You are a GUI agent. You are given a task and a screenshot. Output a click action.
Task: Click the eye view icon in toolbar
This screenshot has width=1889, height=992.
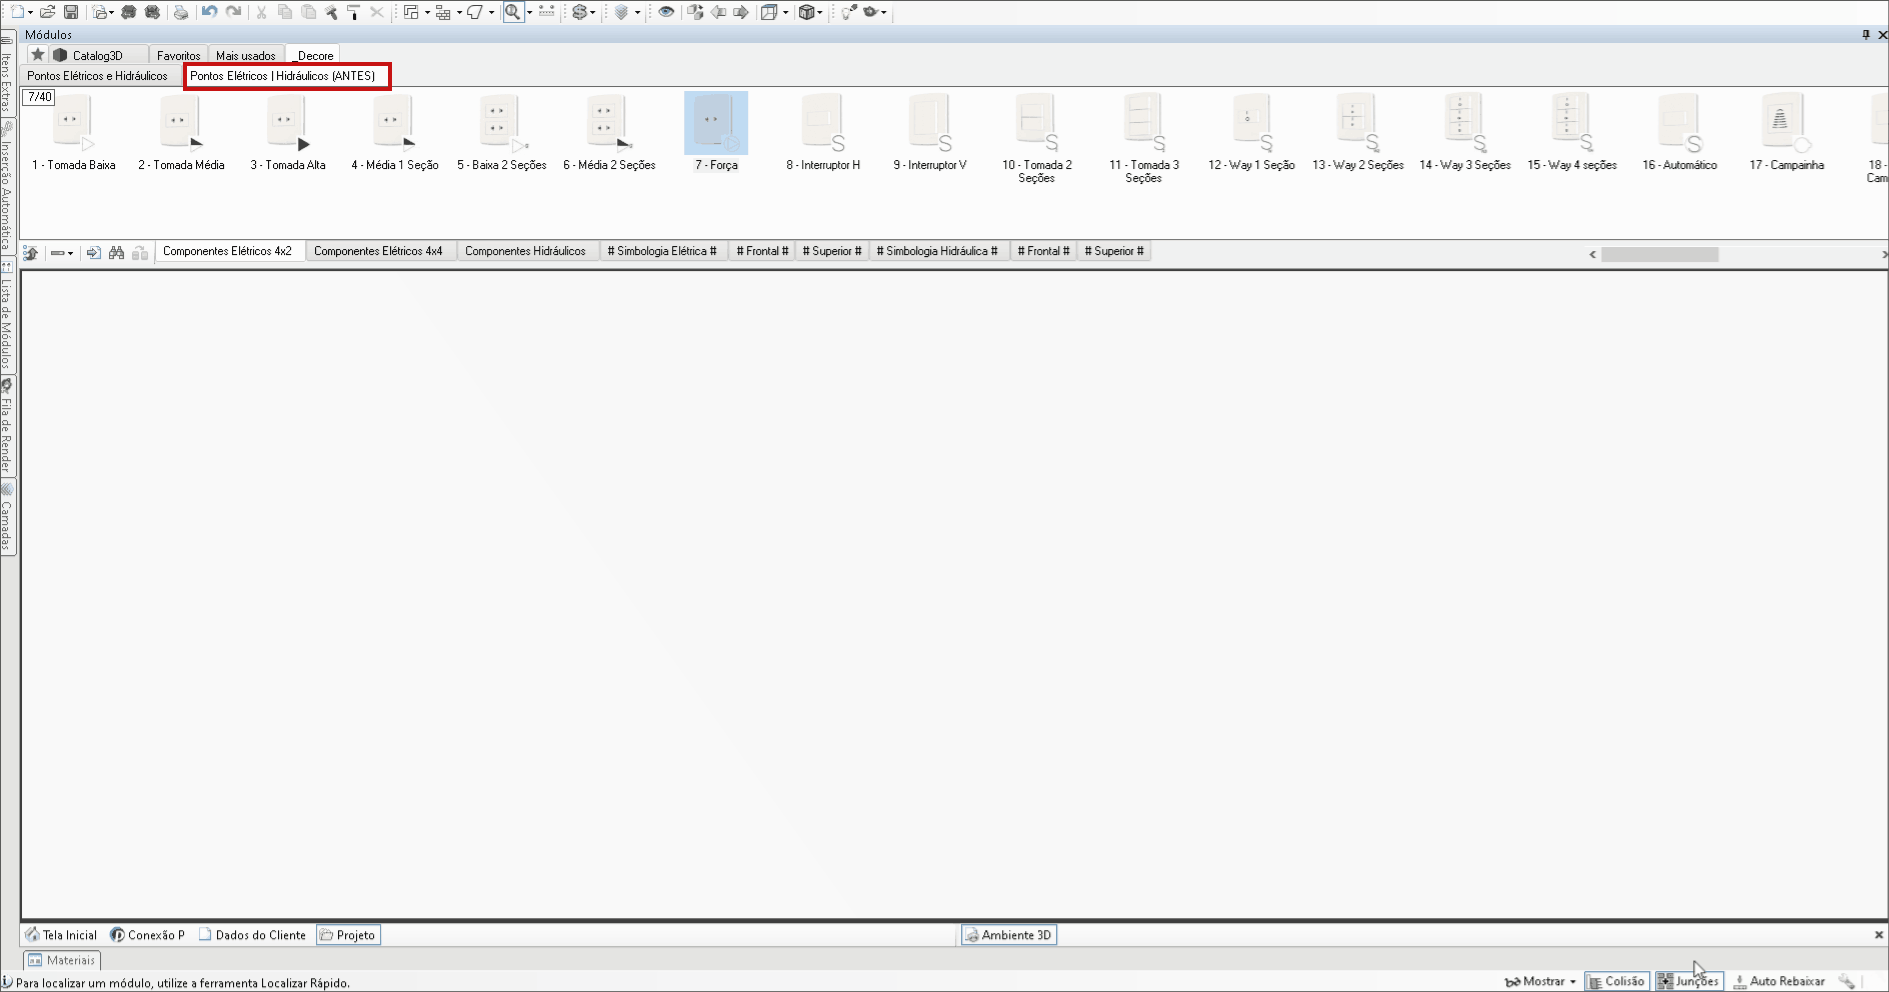666,12
